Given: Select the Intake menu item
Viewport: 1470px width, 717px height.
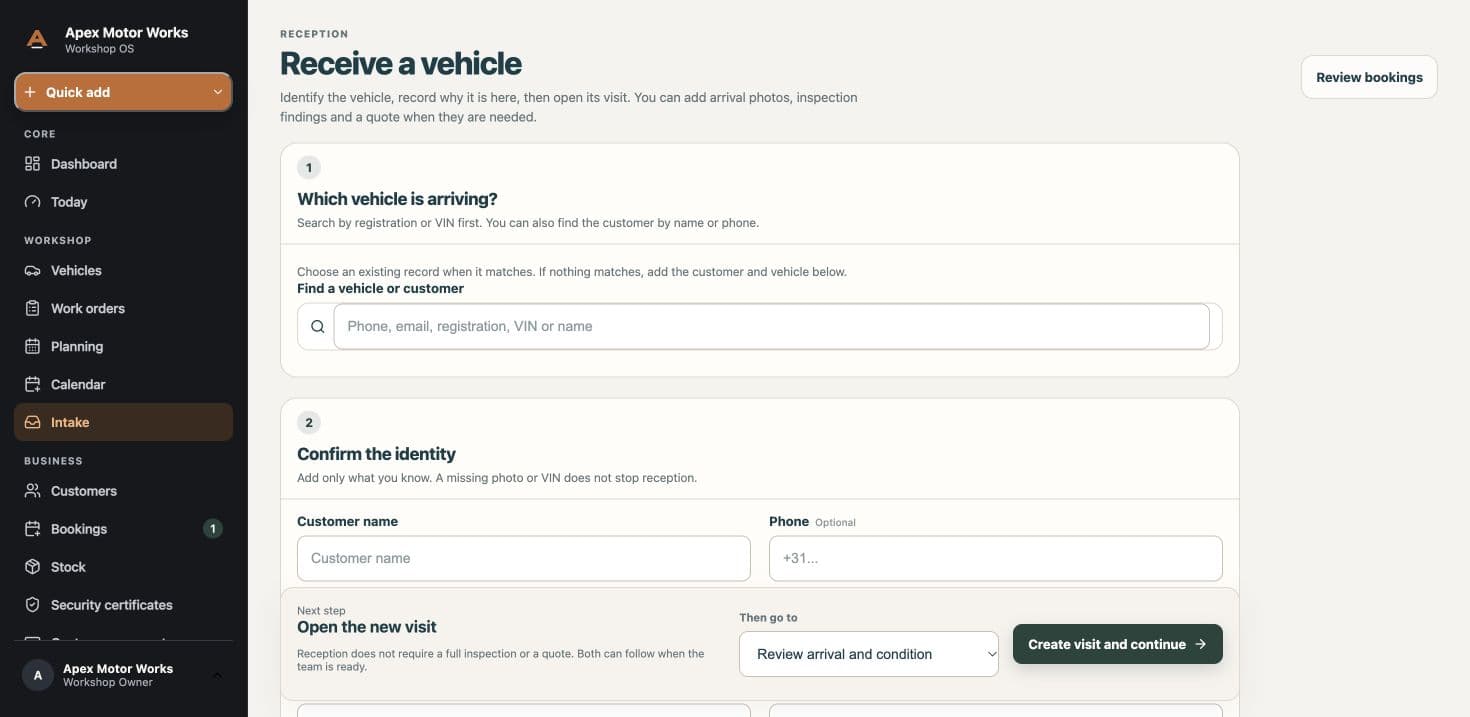Looking at the screenshot, I should click(123, 423).
